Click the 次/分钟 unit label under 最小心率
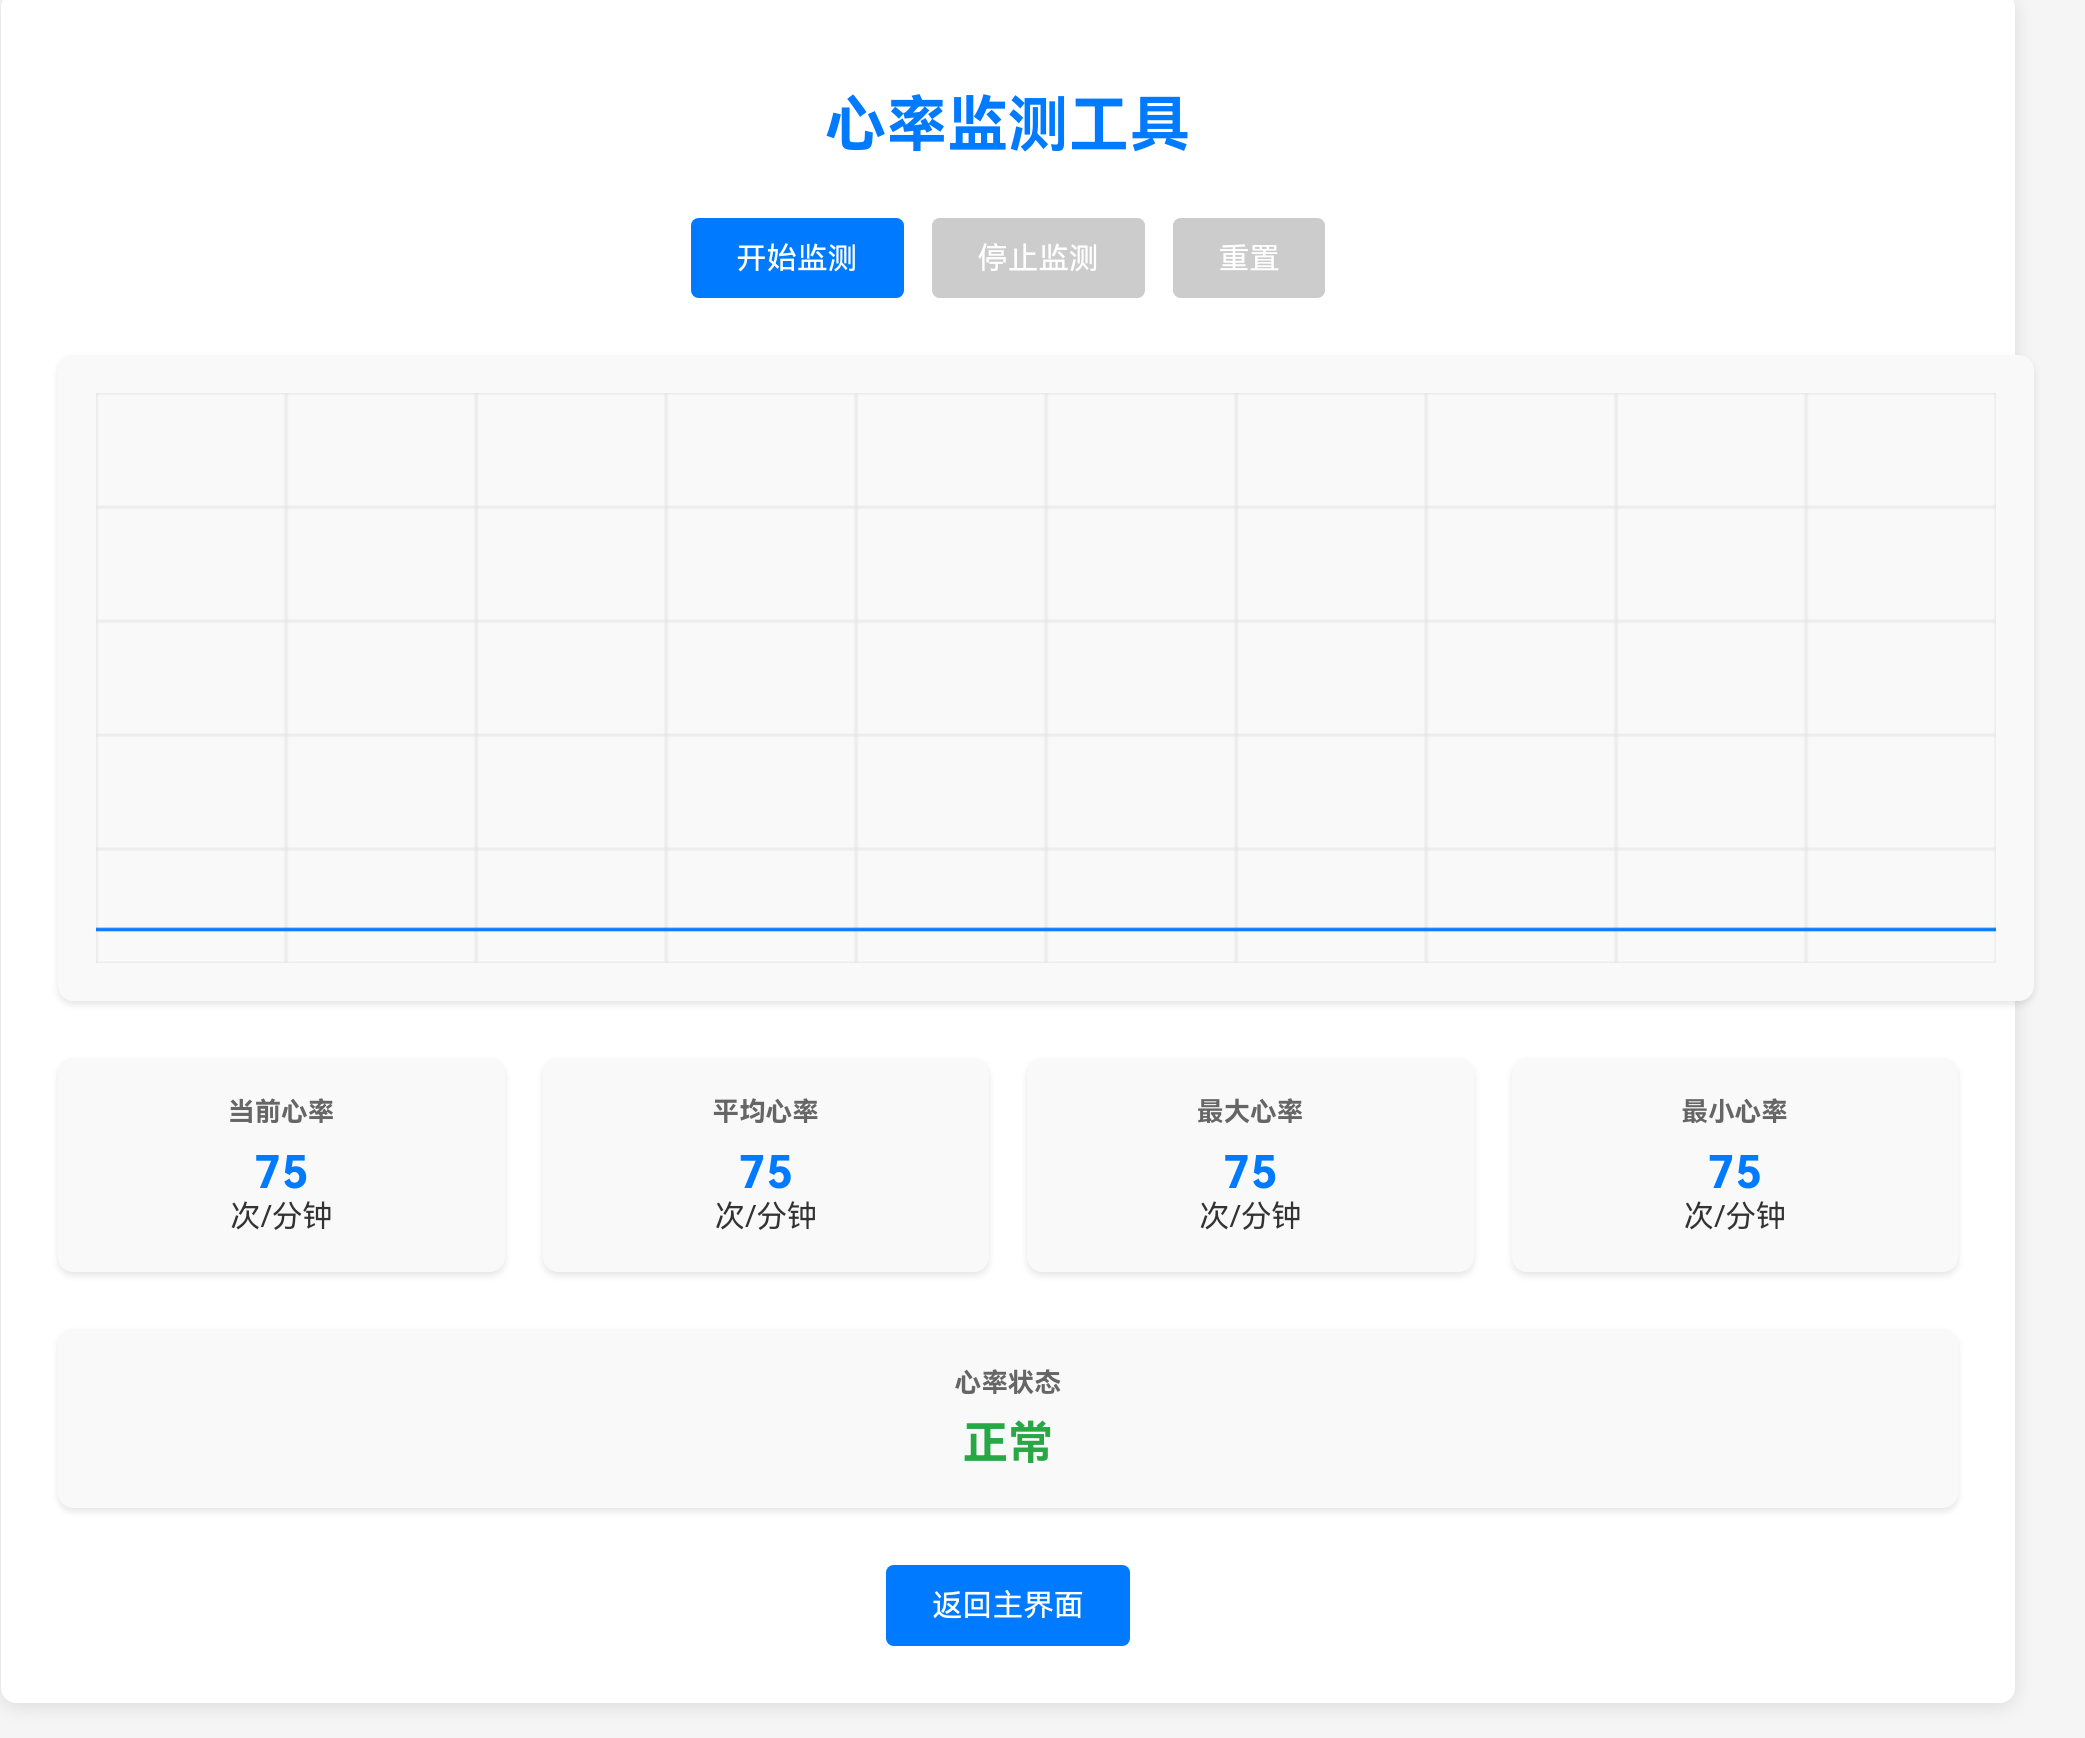 pyautogui.click(x=1733, y=1216)
